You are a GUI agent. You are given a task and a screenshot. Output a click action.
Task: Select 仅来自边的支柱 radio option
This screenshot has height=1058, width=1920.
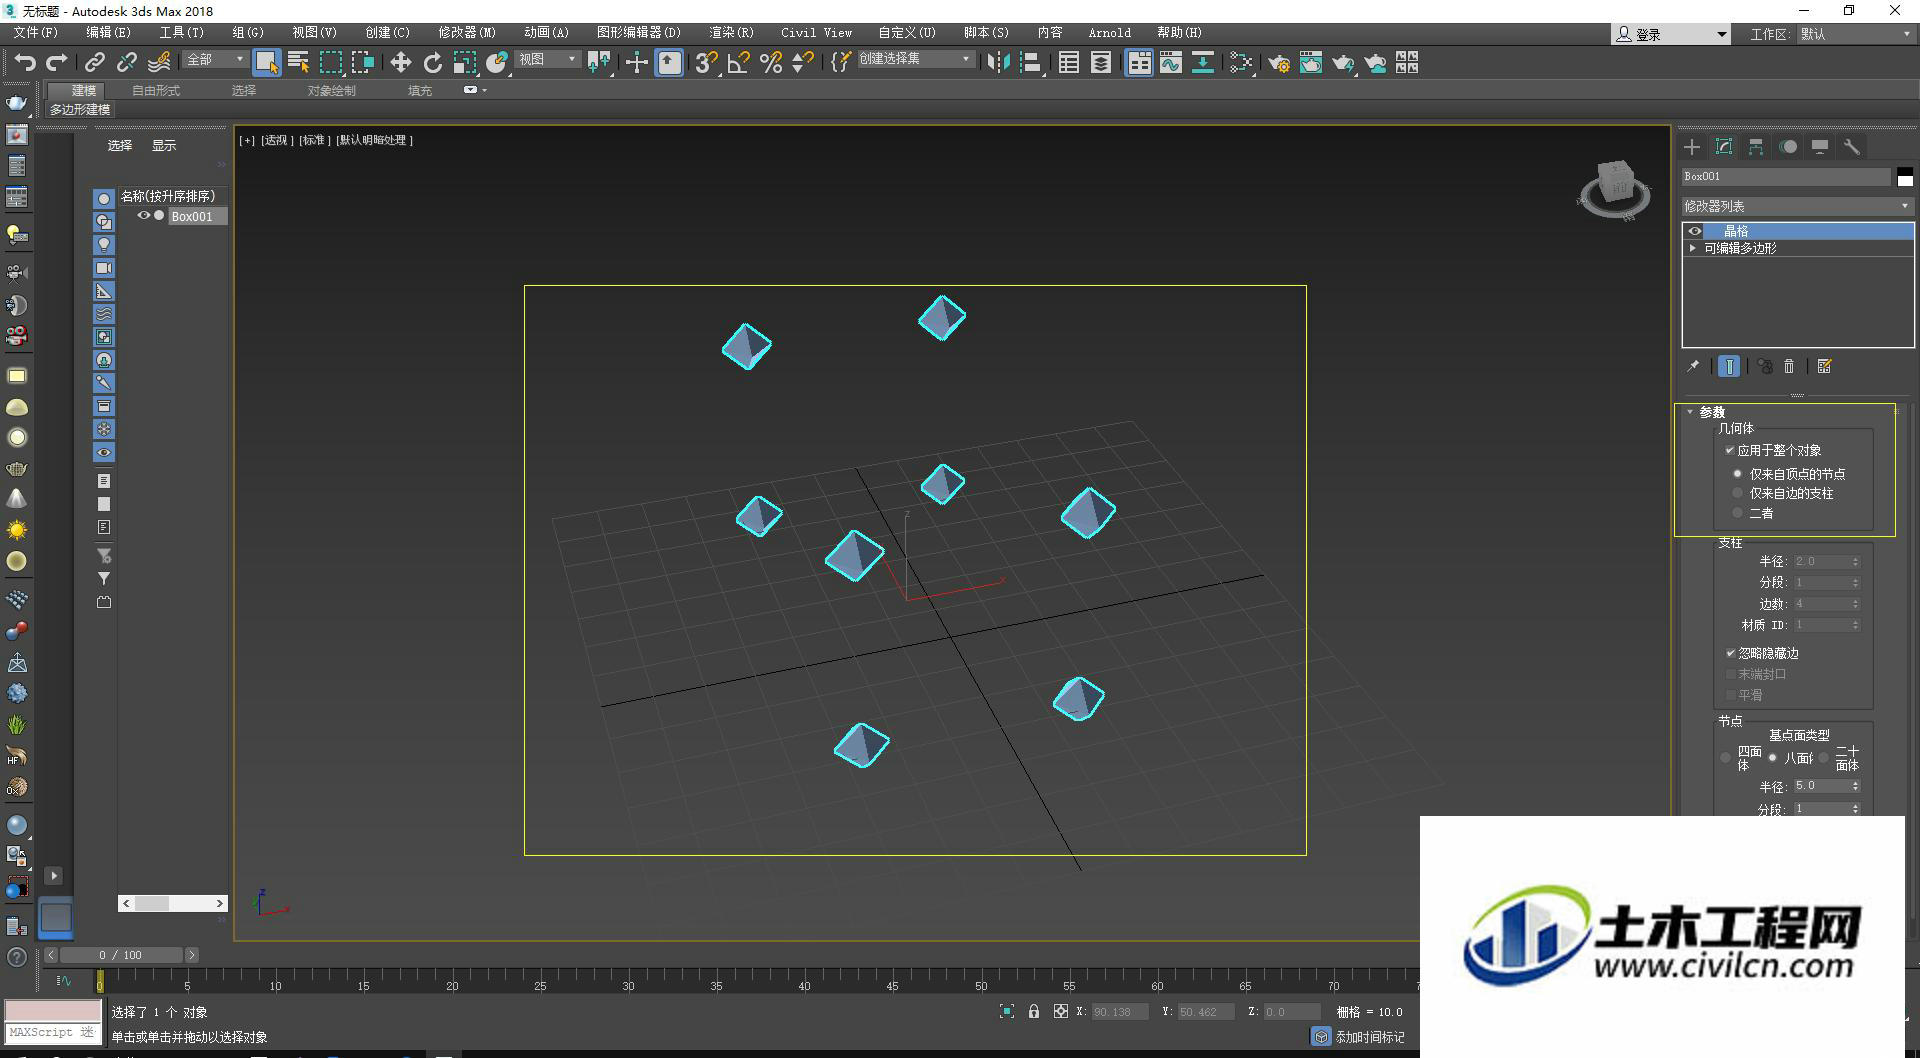(x=1737, y=493)
